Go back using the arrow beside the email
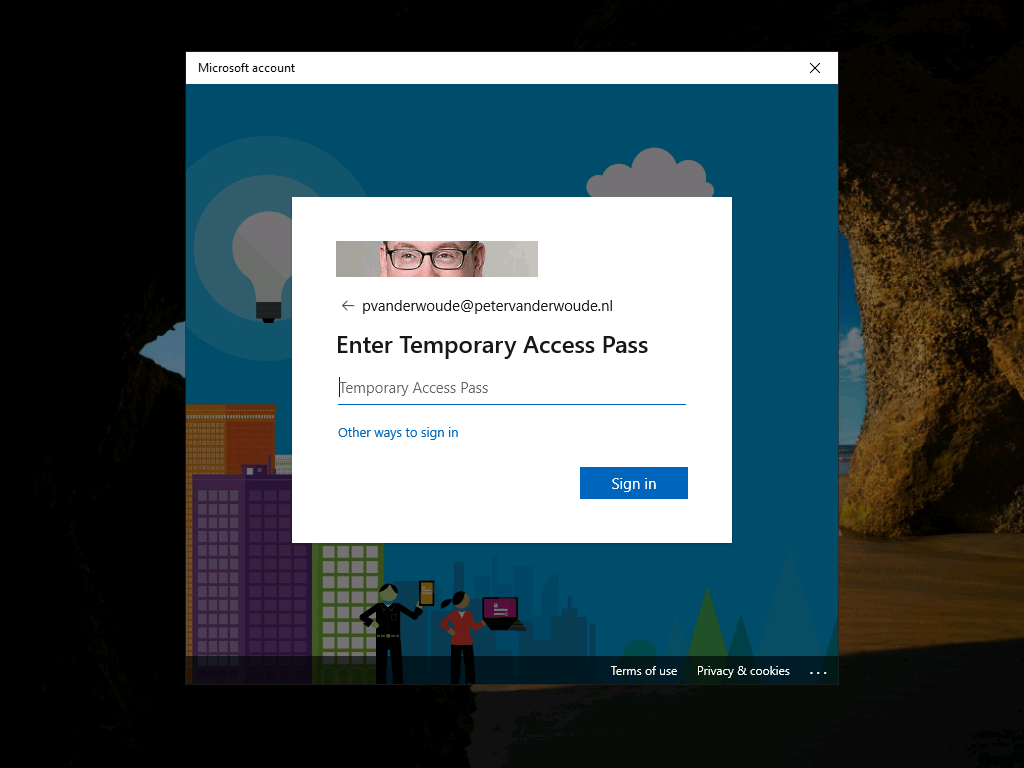Image resolution: width=1024 pixels, height=768 pixels. (347, 306)
